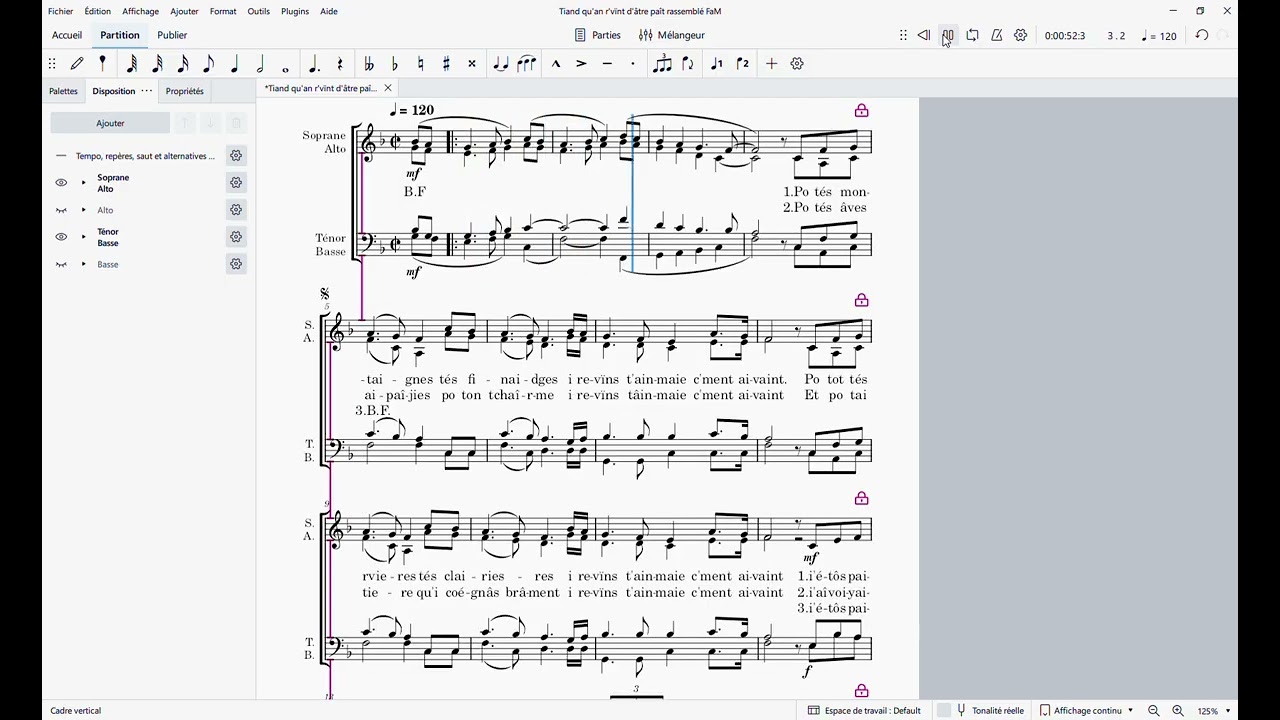This screenshot has width=1280, height=720.
Task: Select the half note duration
Action: point(260,63)
